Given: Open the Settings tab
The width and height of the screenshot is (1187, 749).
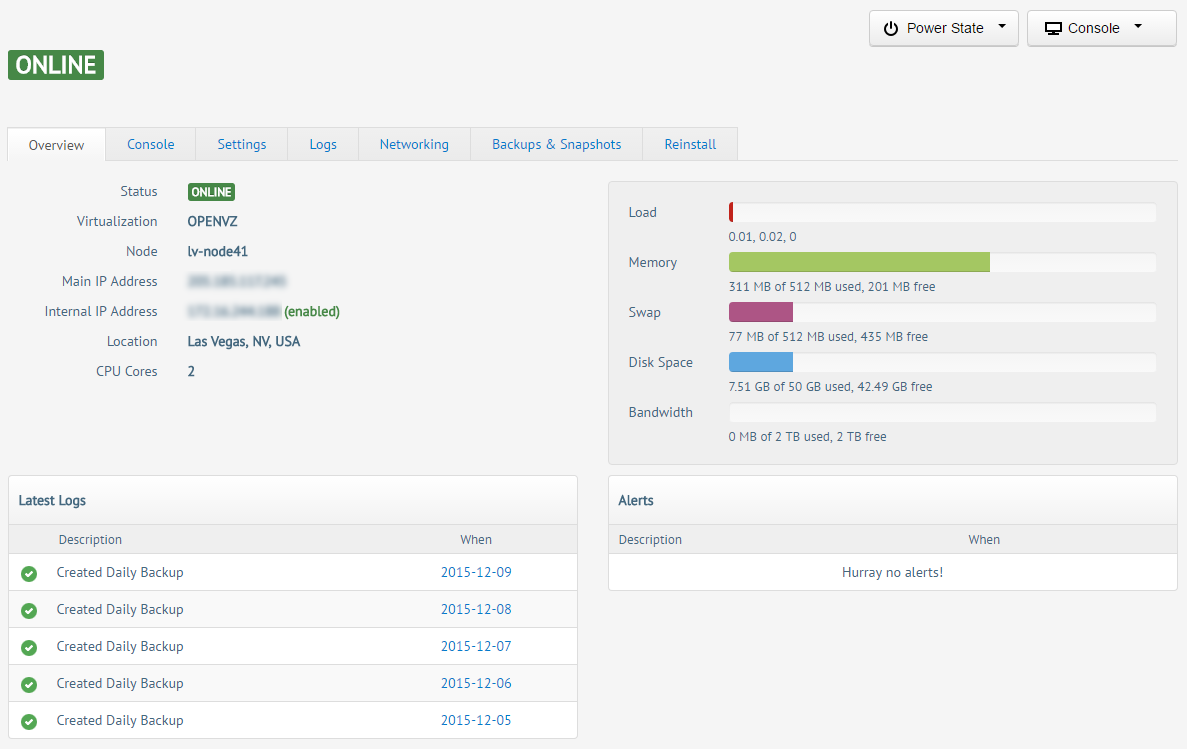Looking at the screenshot, I should [242, 144].
